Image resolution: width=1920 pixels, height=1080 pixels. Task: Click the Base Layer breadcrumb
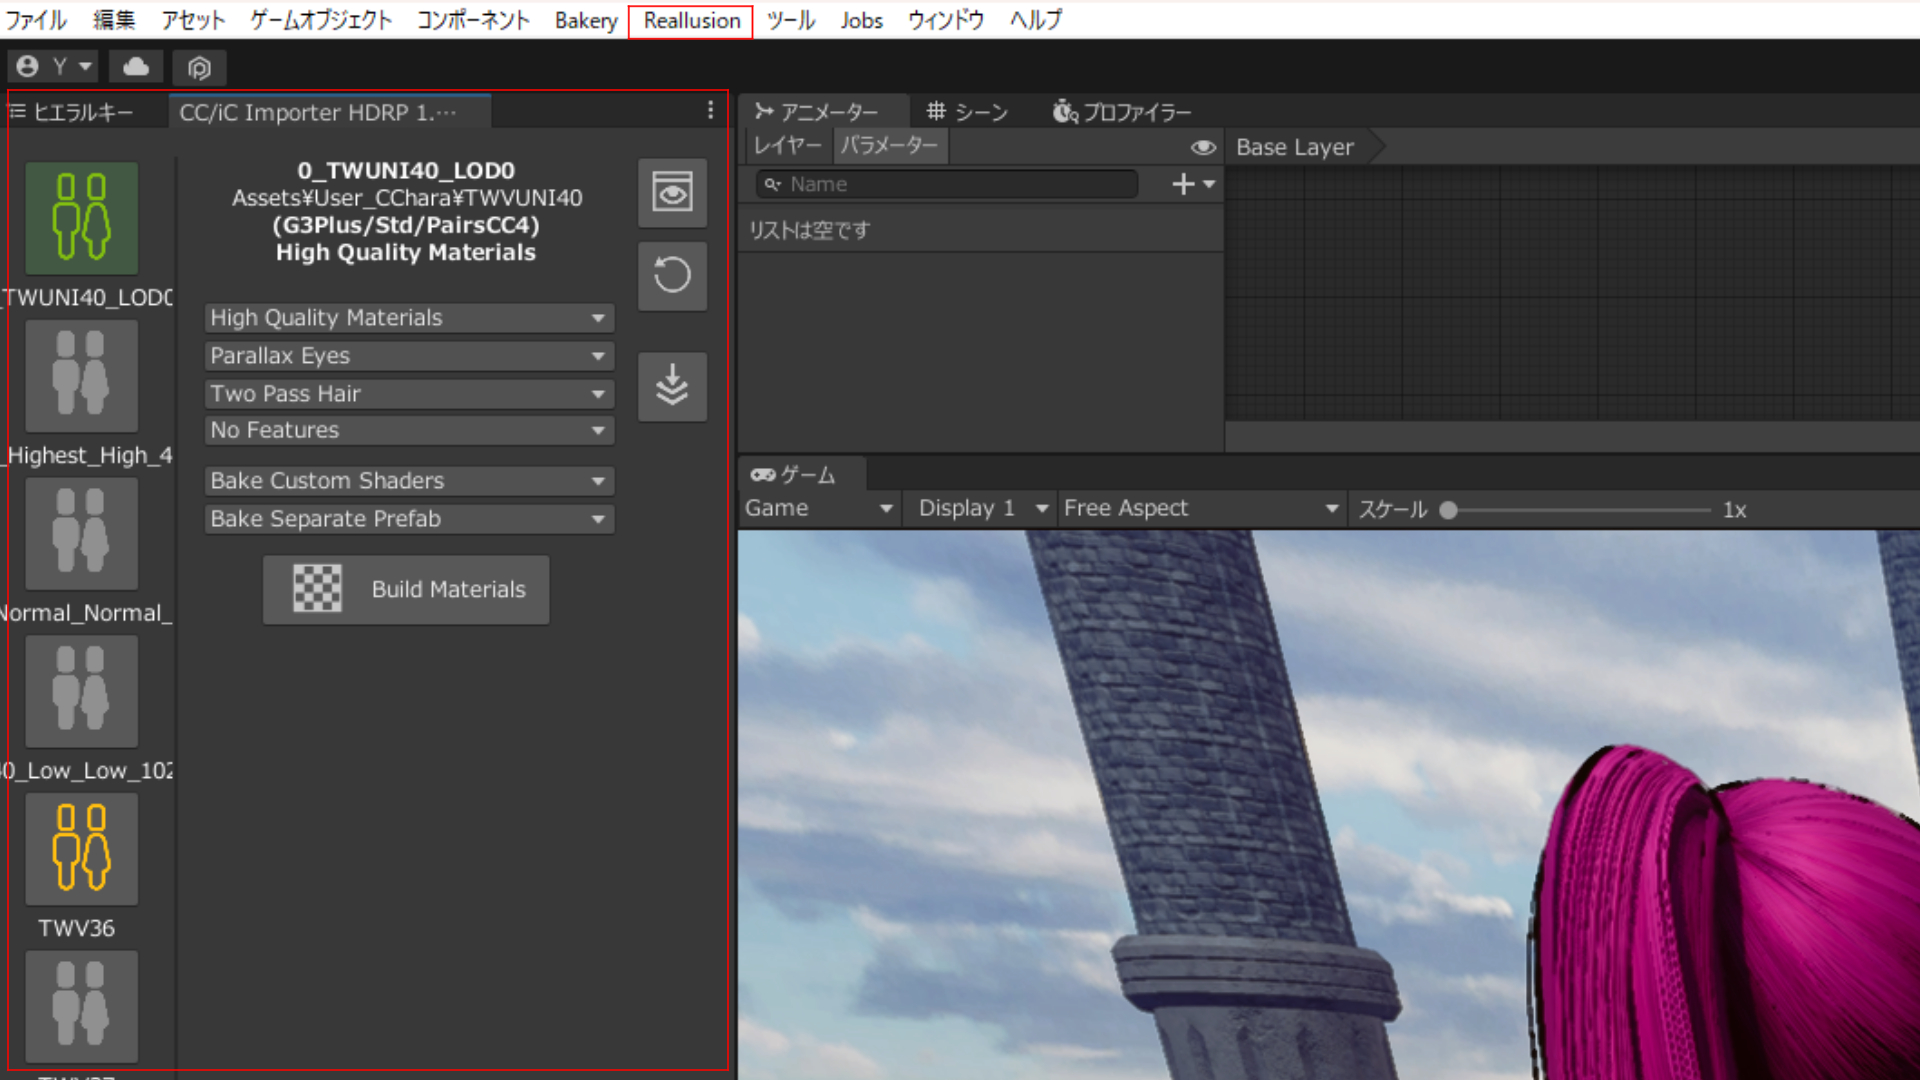coord(1294,147)
